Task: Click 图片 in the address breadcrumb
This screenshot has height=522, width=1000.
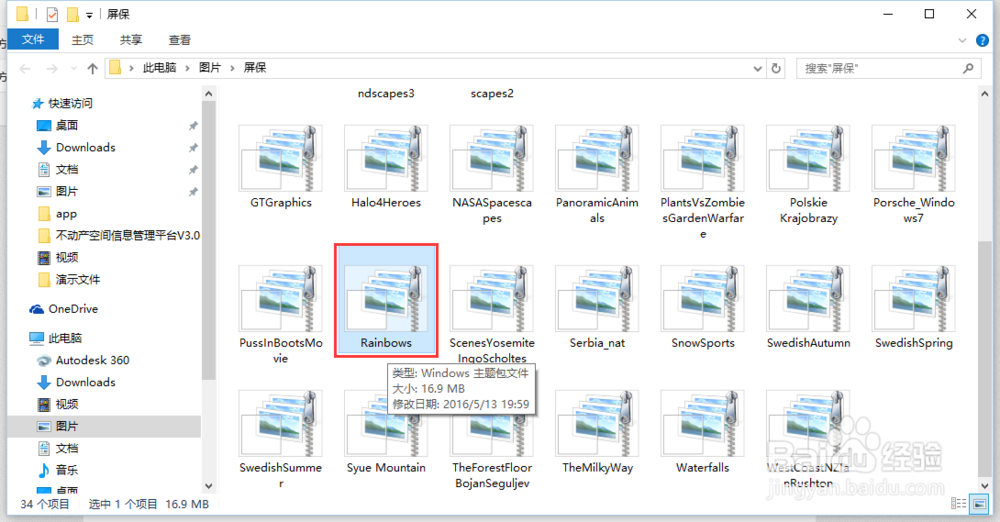Action: pos(210,68)
